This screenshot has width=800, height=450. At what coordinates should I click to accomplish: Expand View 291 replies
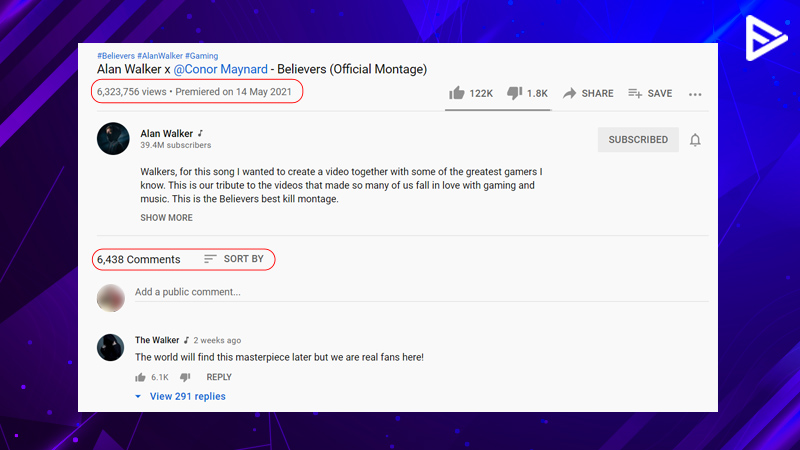pyautogui.click(x=181, y=396)
